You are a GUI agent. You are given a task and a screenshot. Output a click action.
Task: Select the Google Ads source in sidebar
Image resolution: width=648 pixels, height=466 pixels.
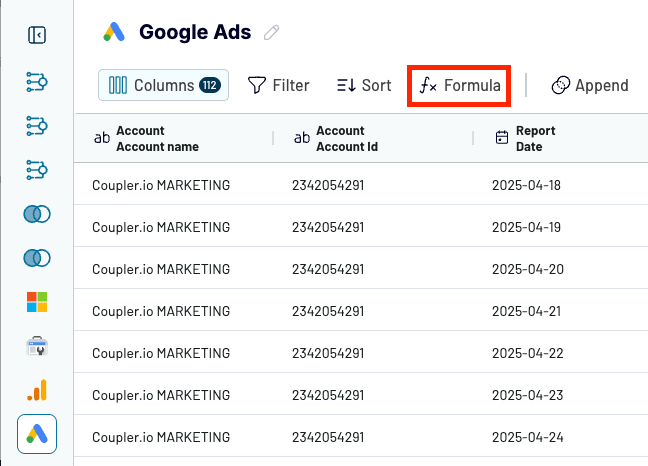(37, 434)
